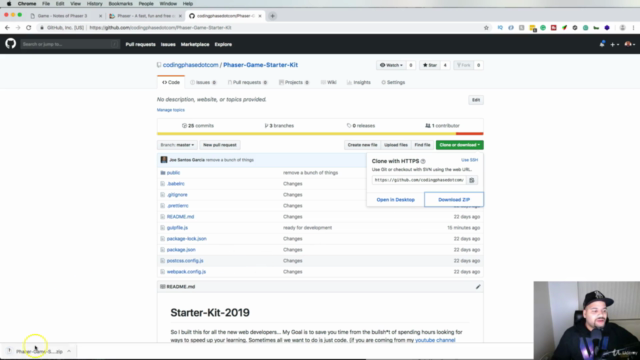Image resolution: width=640 pixels, height=360 pixels.
Task: Switch to the Code tab
Action: click(171, 82)
